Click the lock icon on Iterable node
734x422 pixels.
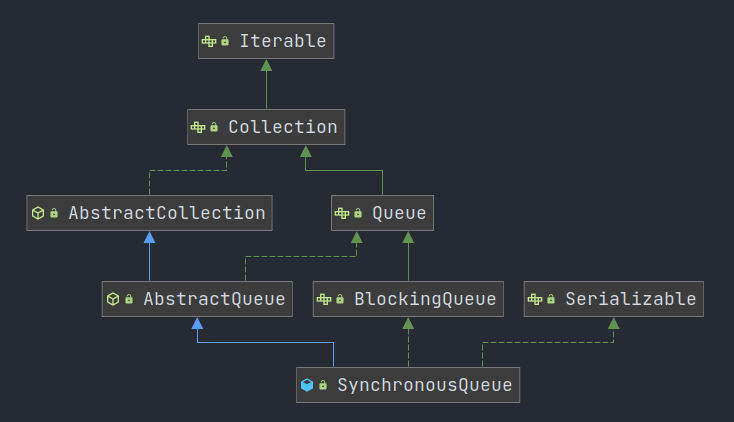point(225,41)
